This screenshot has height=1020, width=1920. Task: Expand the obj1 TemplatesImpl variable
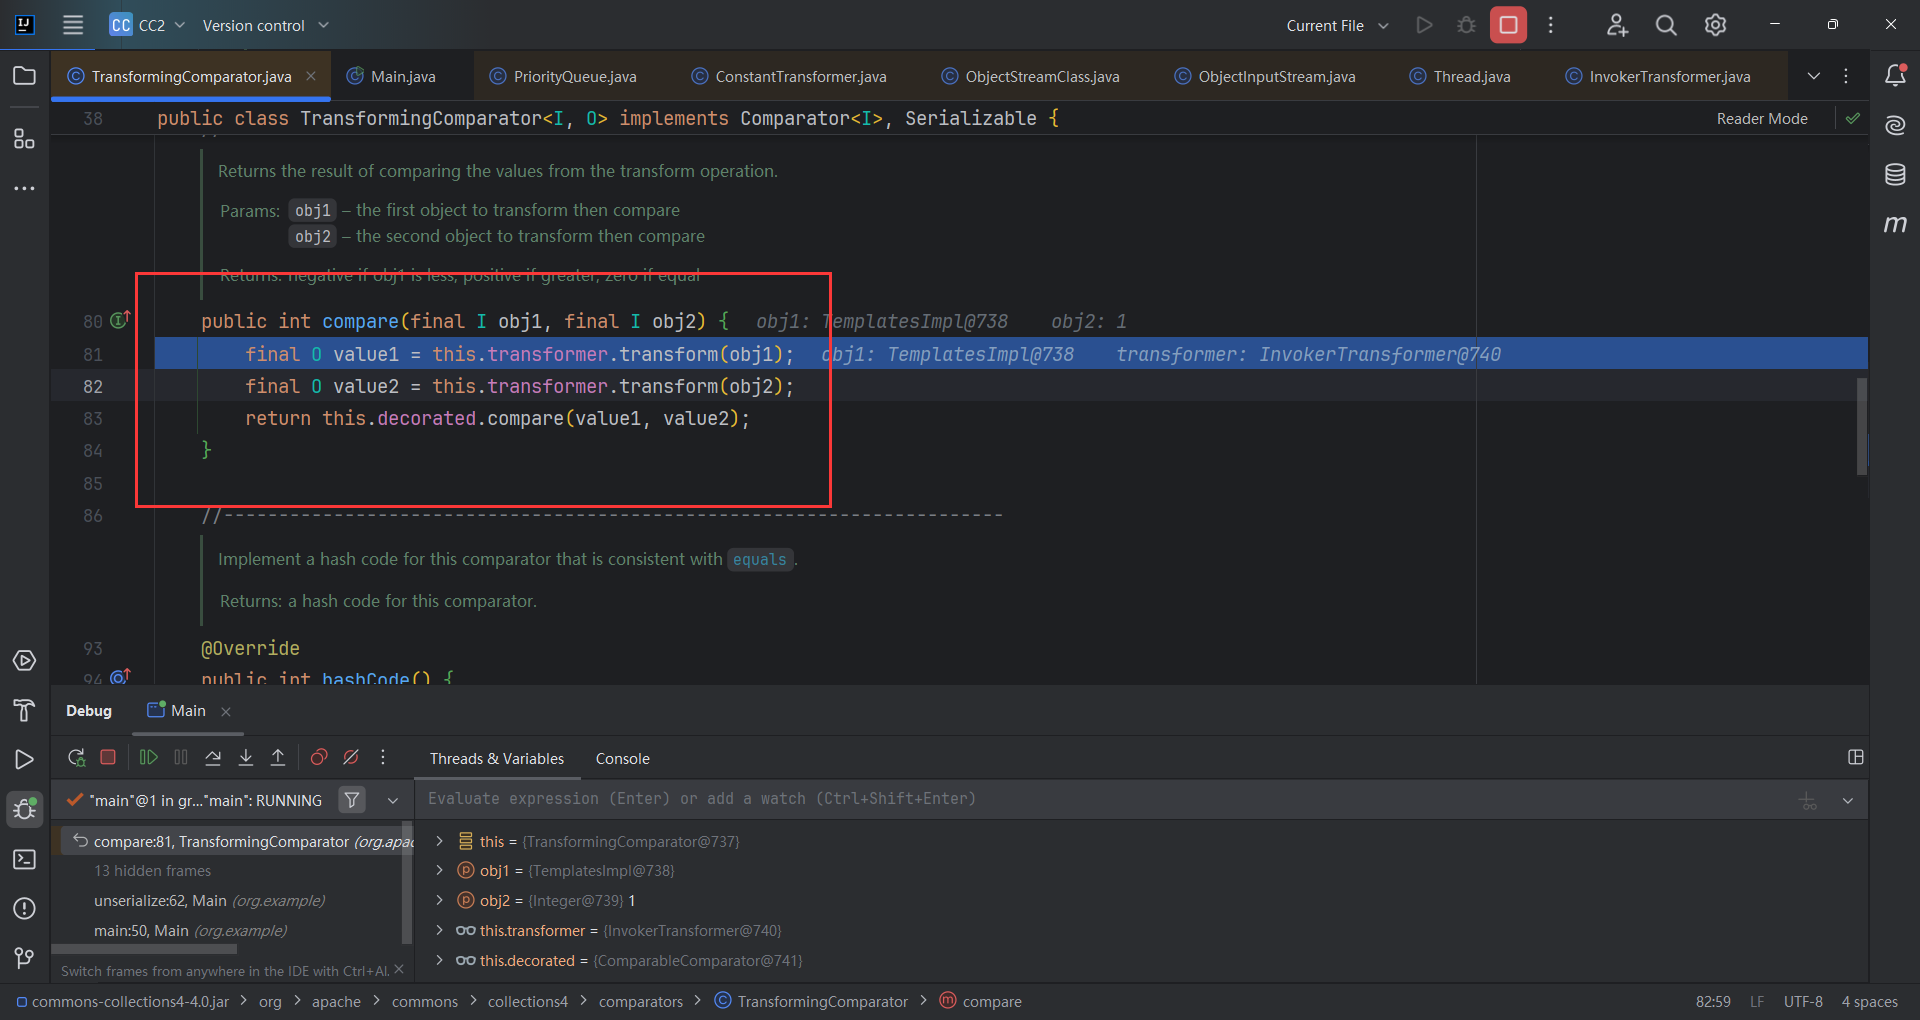(439, 870)
